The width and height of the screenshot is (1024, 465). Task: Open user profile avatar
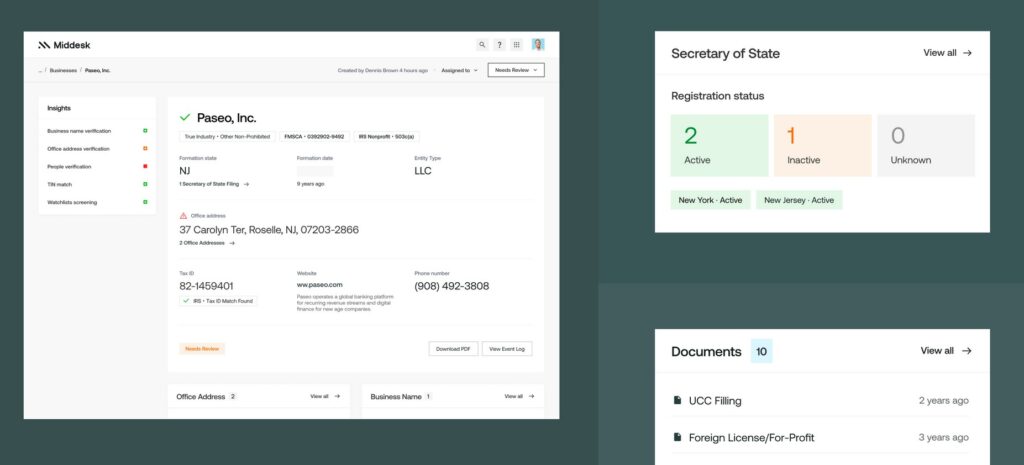[x=537, y=44]
